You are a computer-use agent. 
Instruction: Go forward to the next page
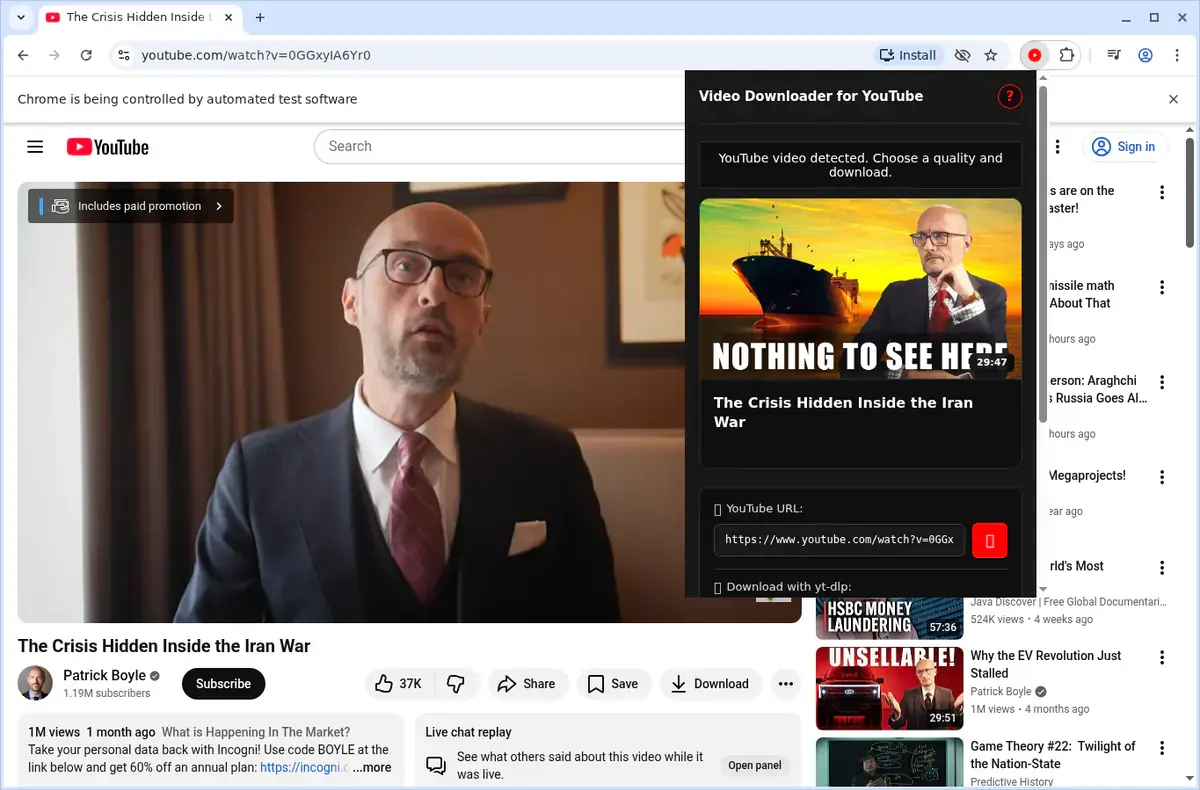click(x=54, y=56)
